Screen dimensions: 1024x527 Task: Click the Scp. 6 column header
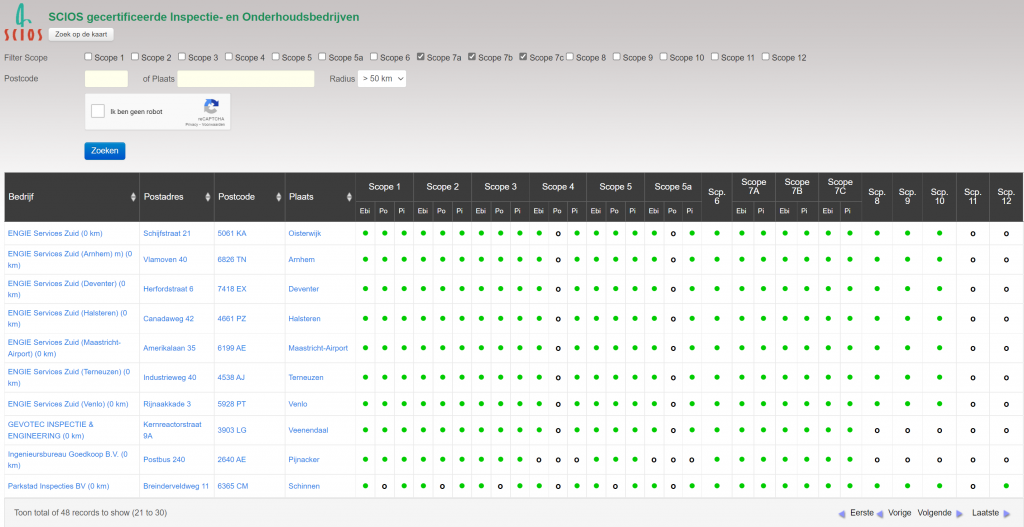pos(717,197)
